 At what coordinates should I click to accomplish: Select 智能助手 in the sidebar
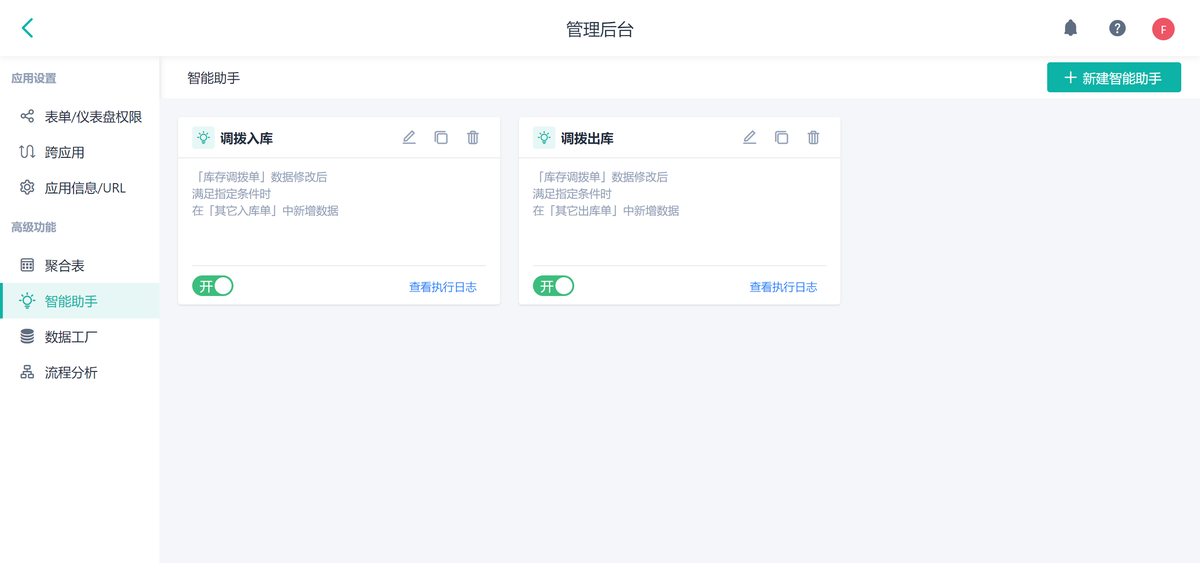(80, 301)
